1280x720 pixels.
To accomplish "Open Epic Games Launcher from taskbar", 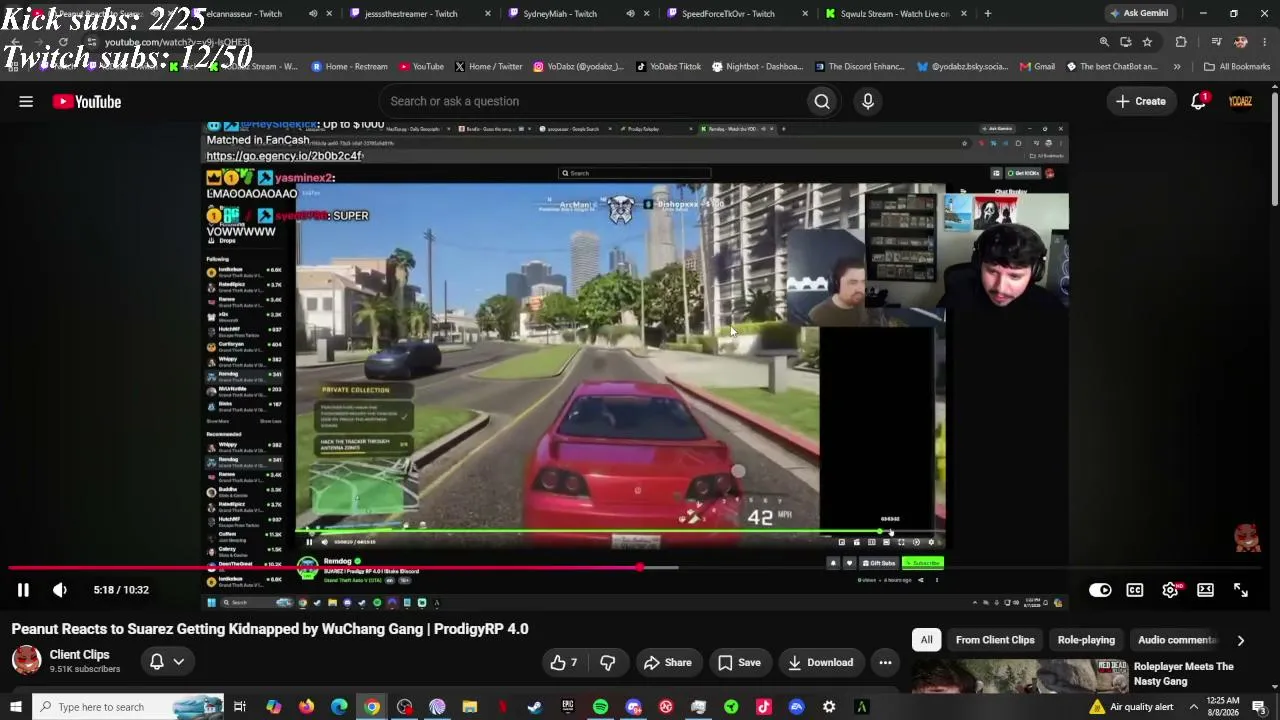I will point(568,707).
